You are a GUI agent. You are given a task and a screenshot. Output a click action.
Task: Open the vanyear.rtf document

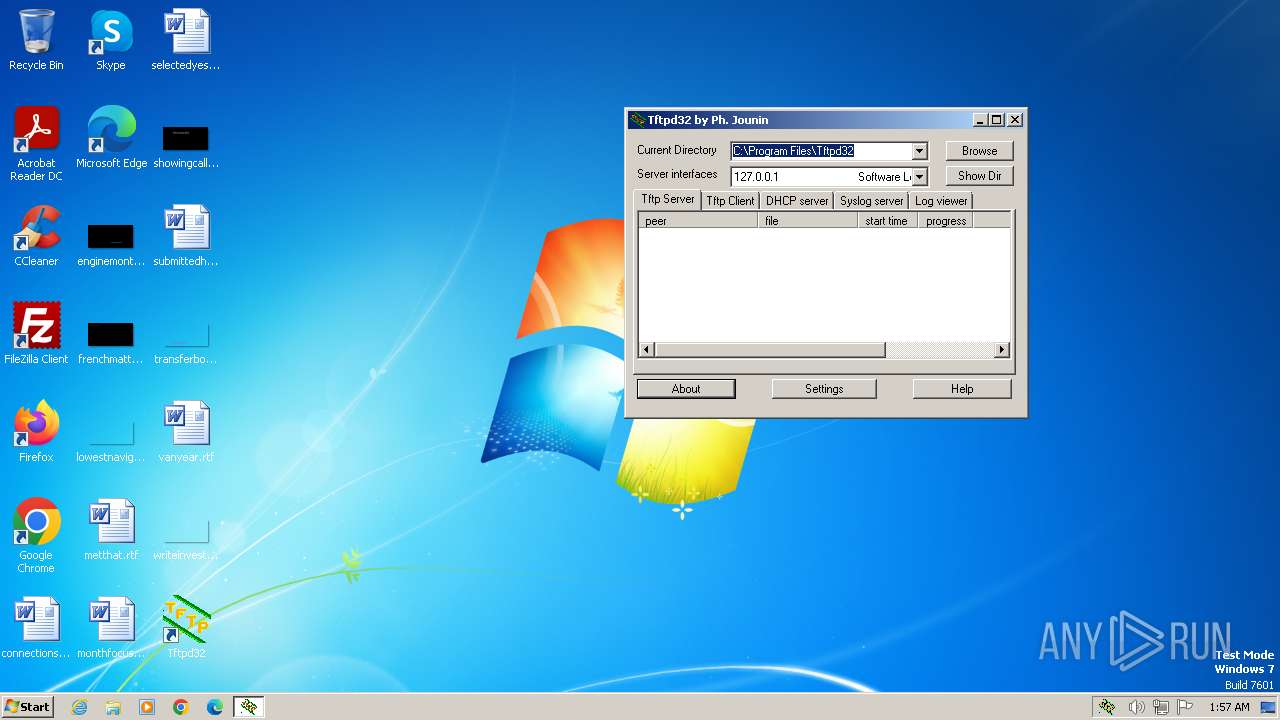click(186, 432)
